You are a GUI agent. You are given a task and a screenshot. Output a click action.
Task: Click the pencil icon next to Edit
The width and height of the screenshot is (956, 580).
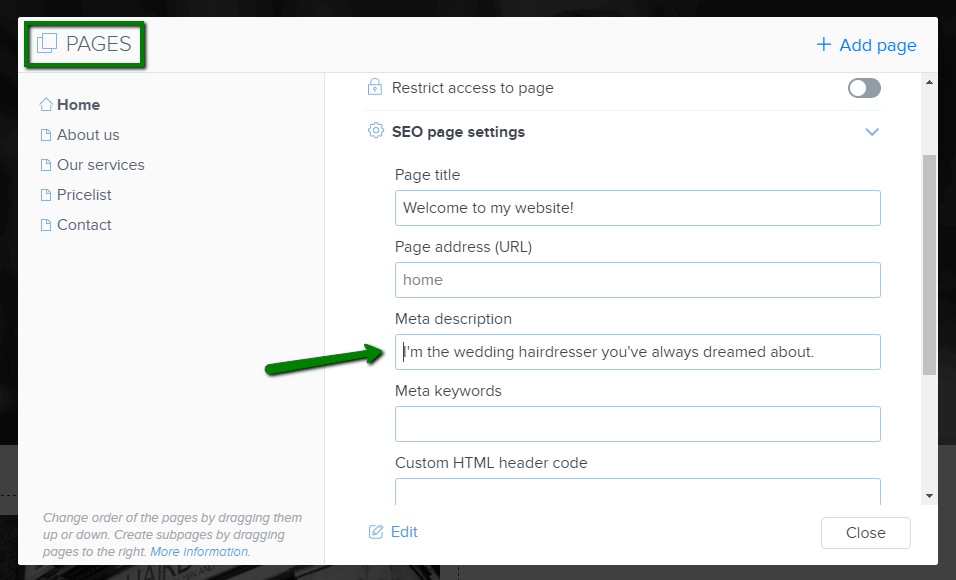coord(375,532)
